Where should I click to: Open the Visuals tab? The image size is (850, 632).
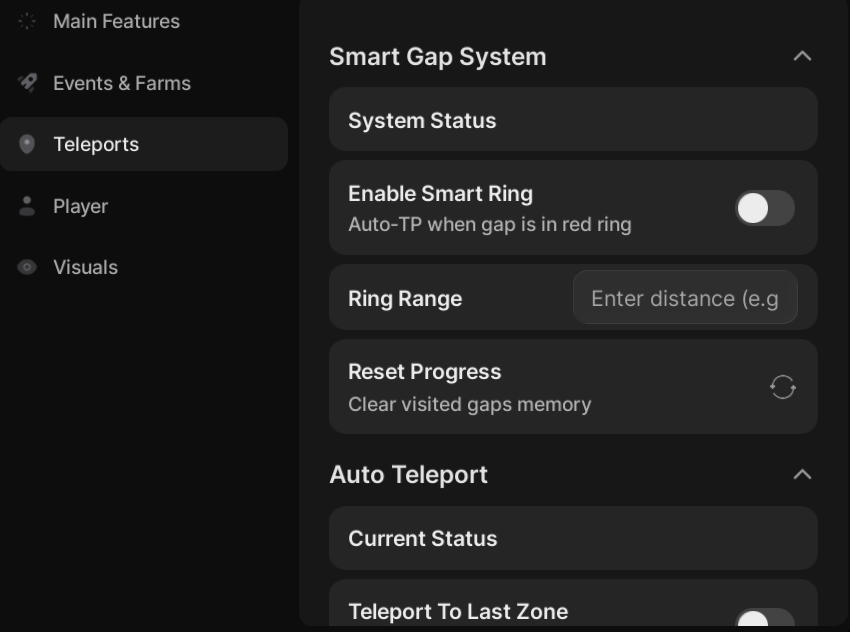click(85, 267)
